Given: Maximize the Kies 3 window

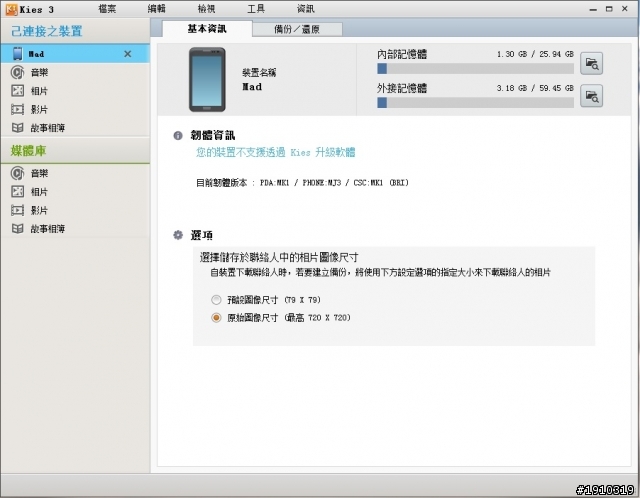Looking at the screenshot, I should click(x=609, y=9).
